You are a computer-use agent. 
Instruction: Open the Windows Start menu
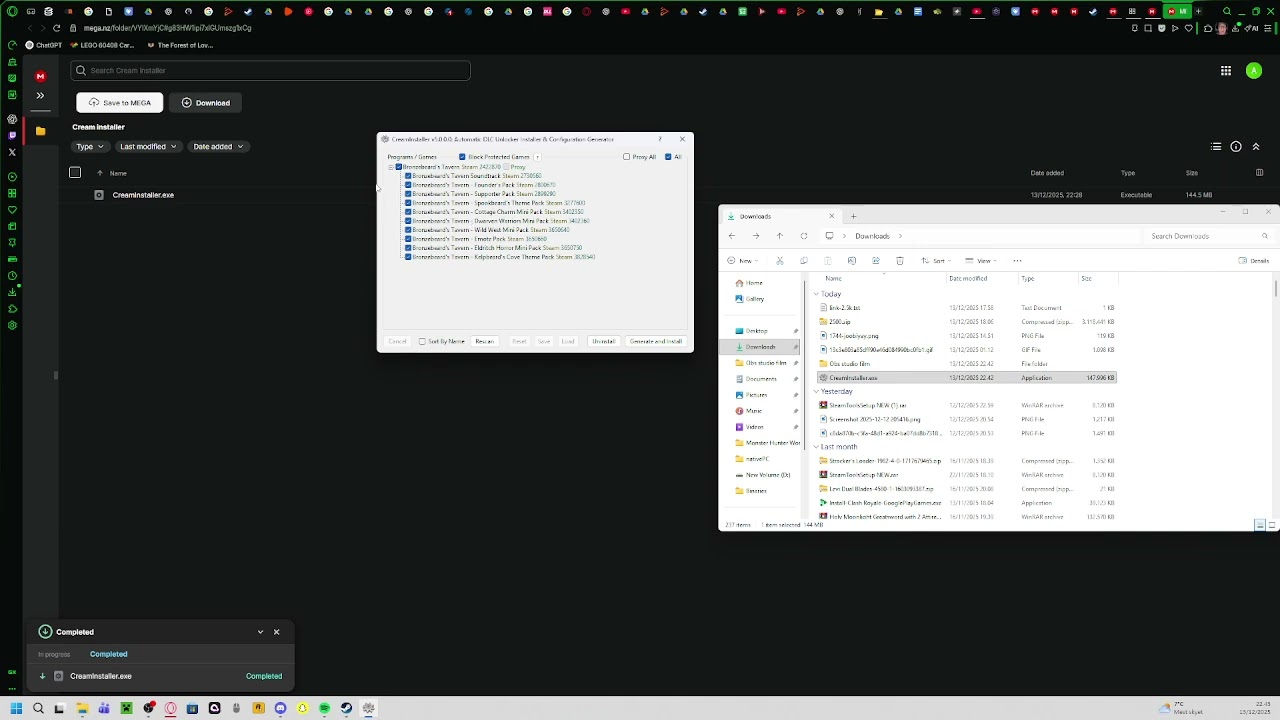click(x=15, y=709)
